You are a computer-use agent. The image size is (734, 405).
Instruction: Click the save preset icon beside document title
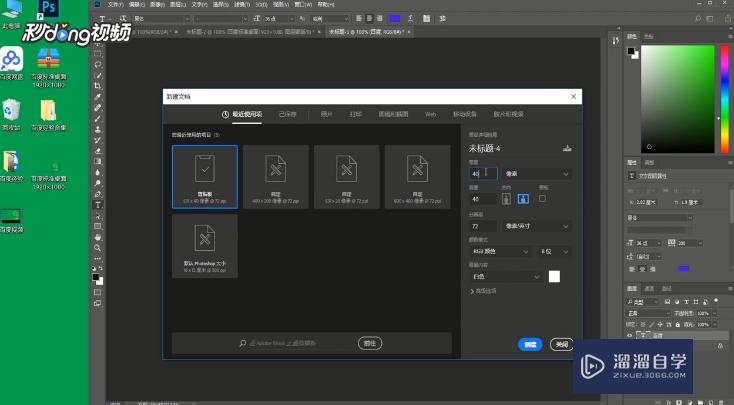[x=567, y=148]
